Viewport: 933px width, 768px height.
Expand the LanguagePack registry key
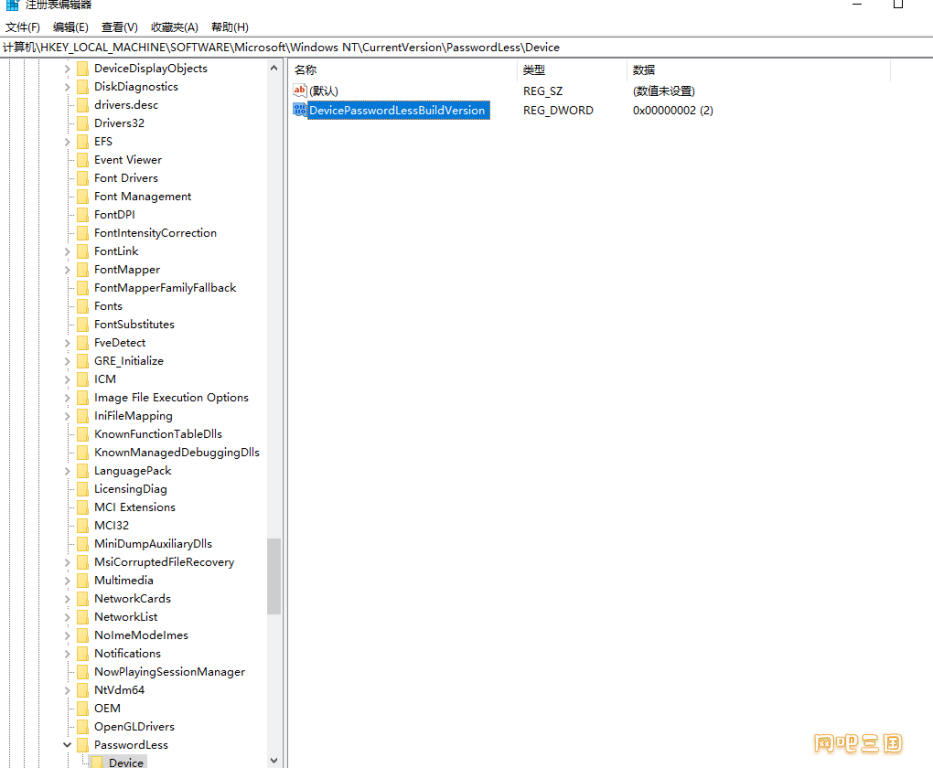pyautogui.click(x=67, y=471)
